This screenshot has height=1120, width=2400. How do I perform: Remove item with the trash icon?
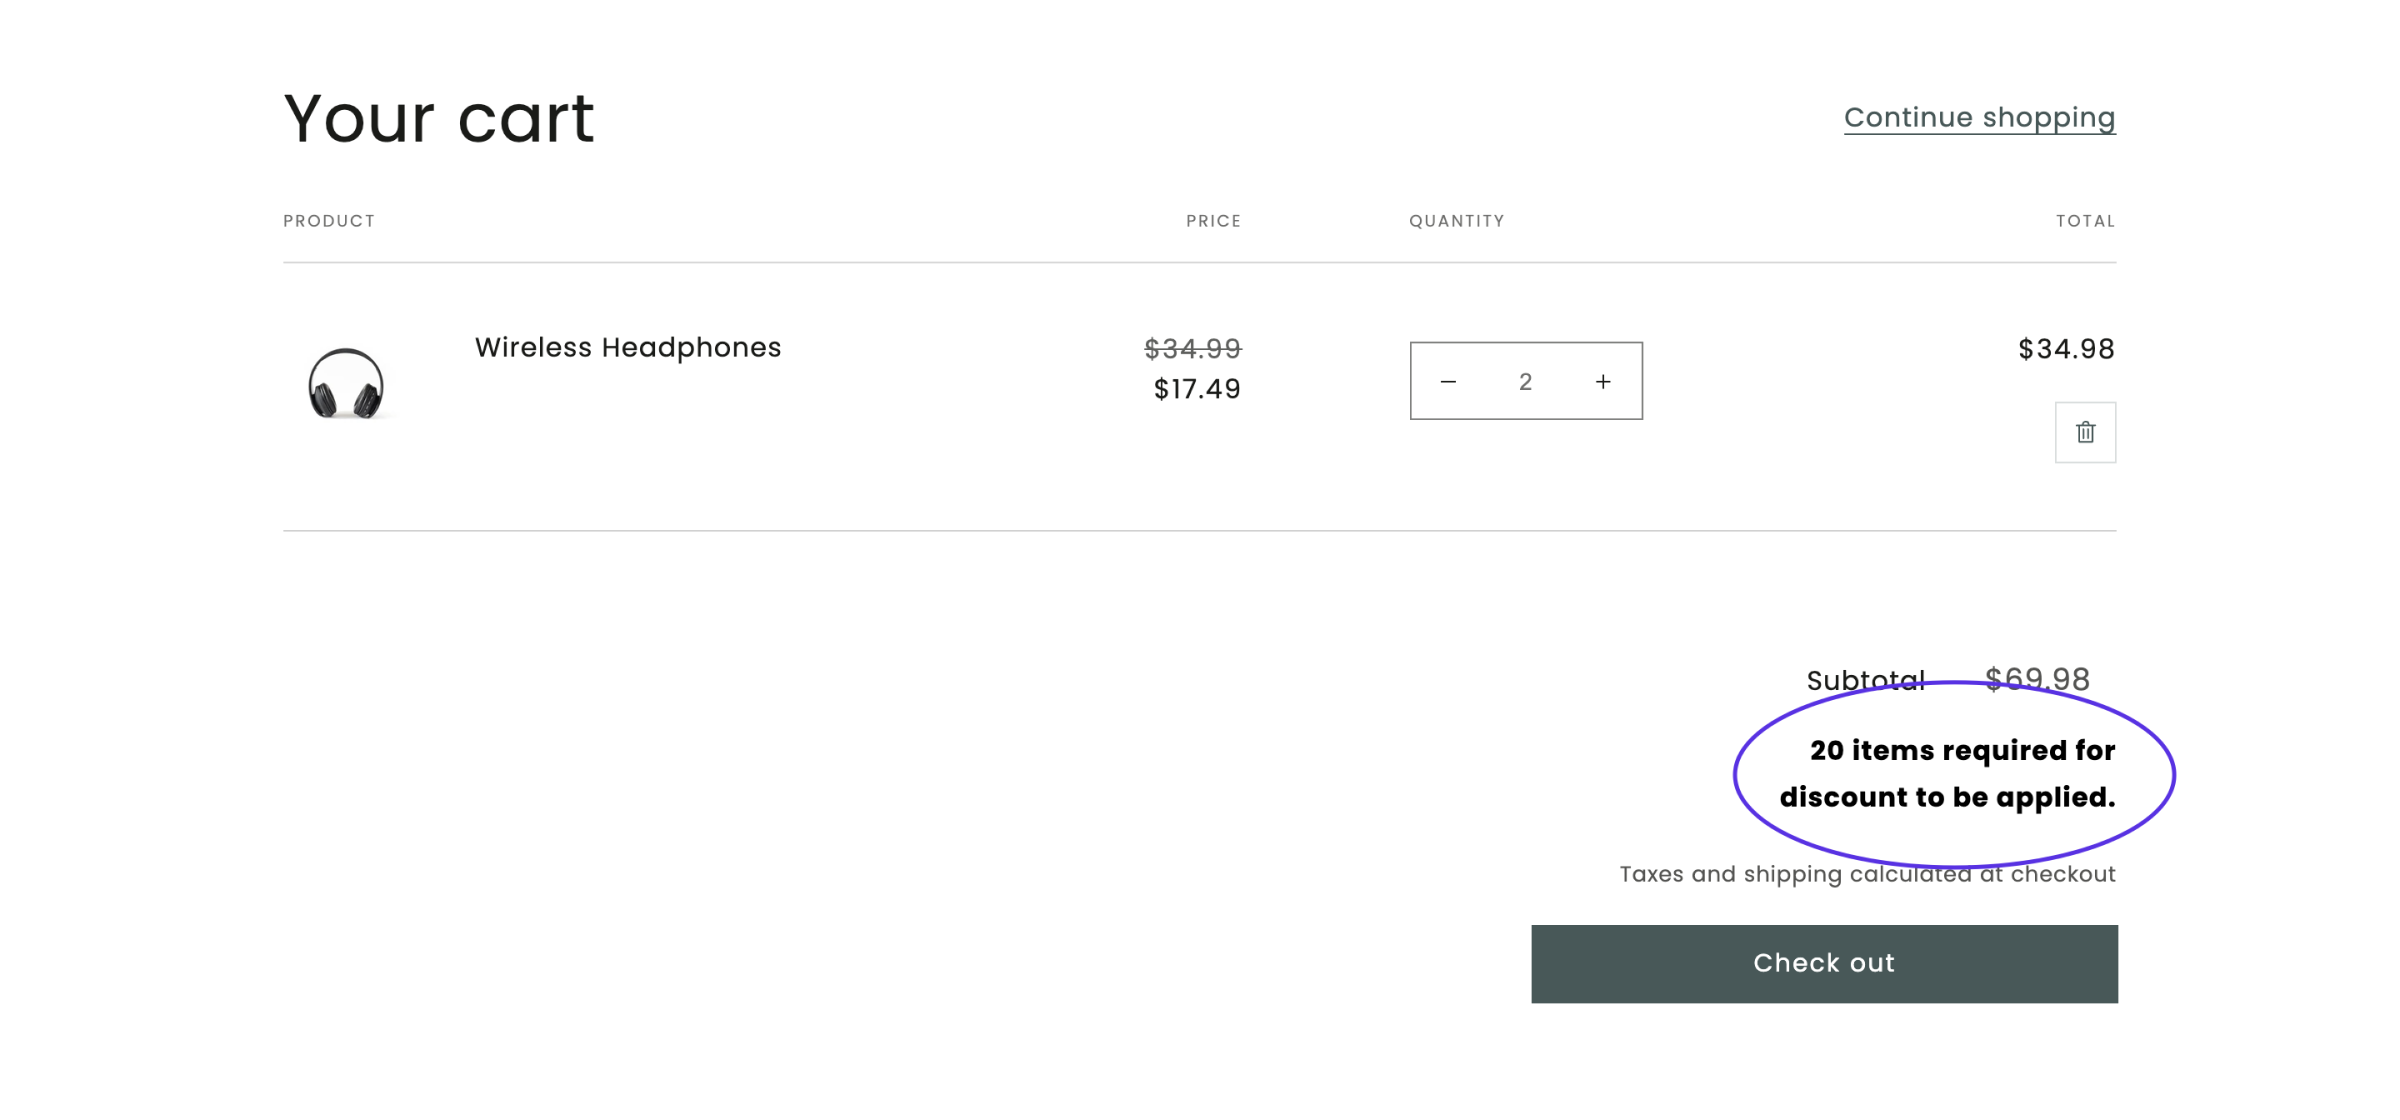2085,432
